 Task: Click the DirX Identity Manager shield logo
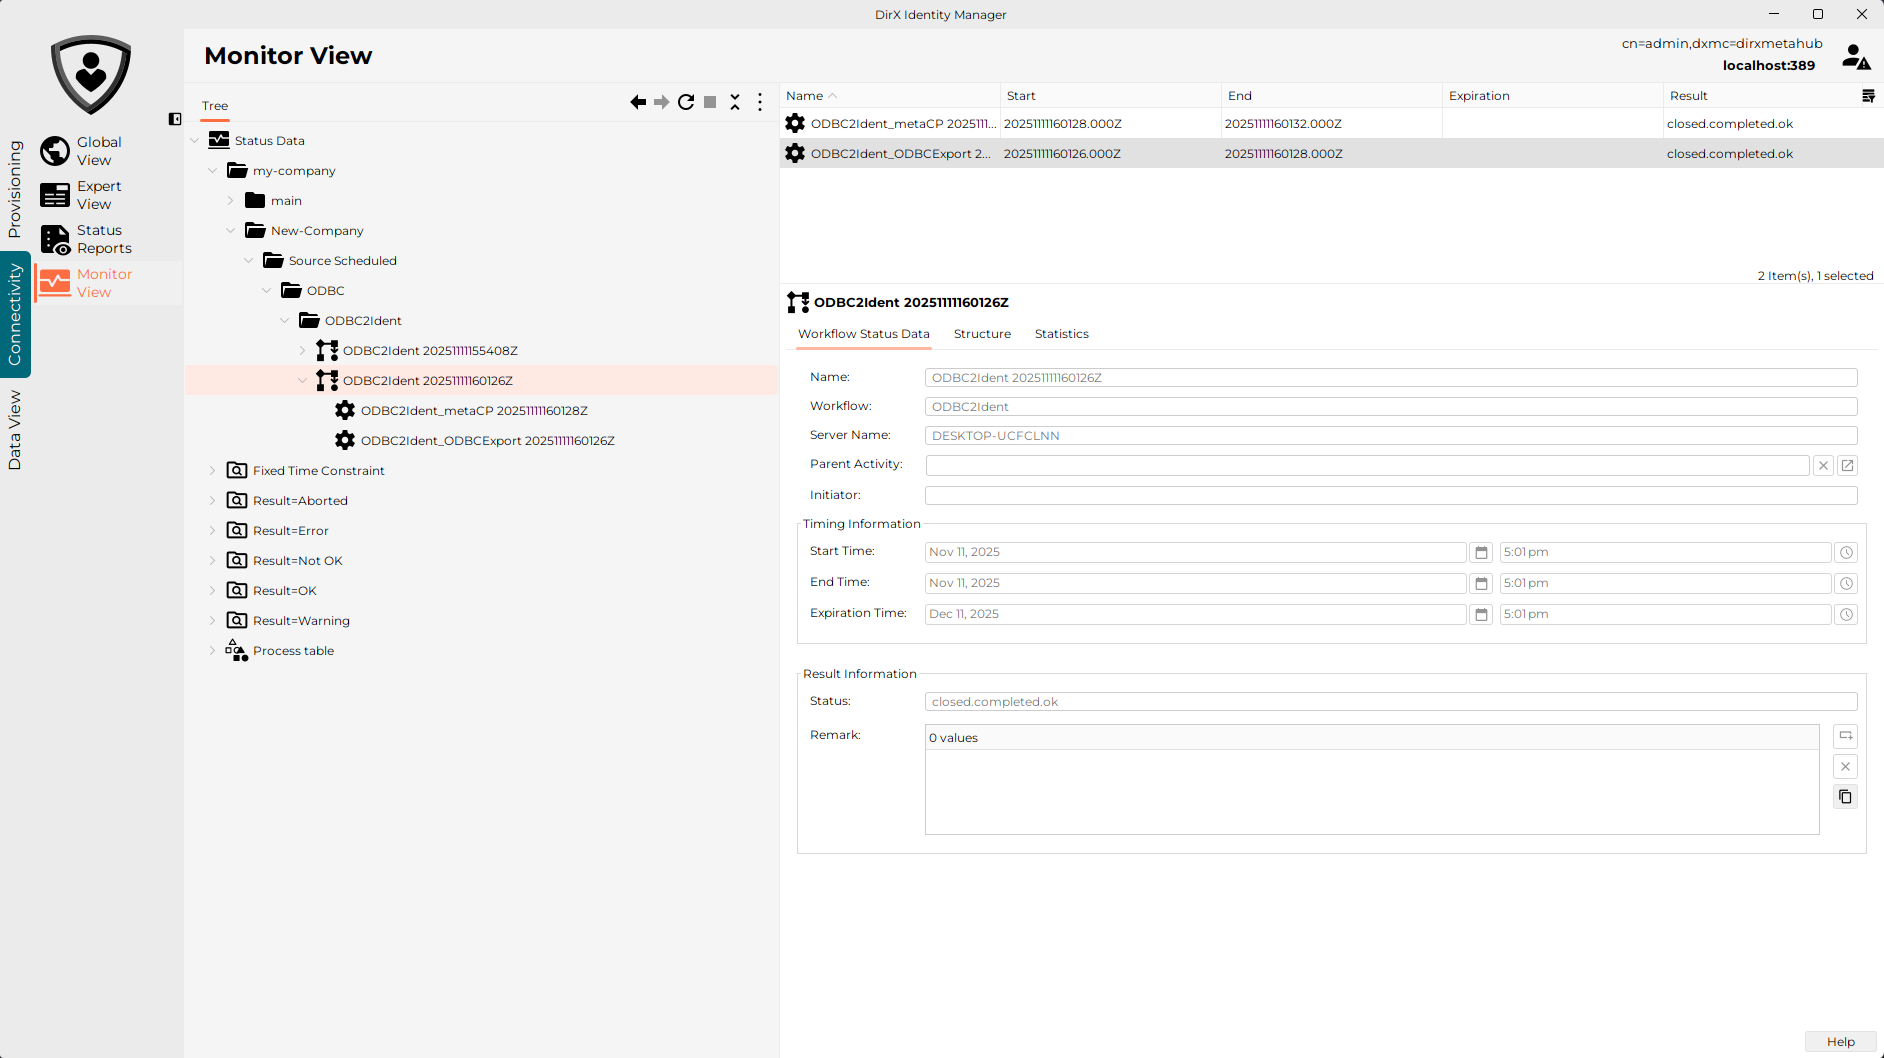pos(91,74)
